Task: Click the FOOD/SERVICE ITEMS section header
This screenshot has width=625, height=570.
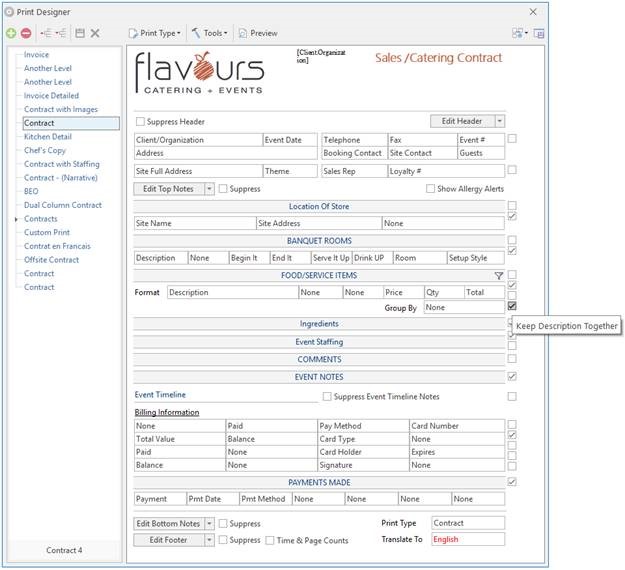Action: (x=319, y=275)
